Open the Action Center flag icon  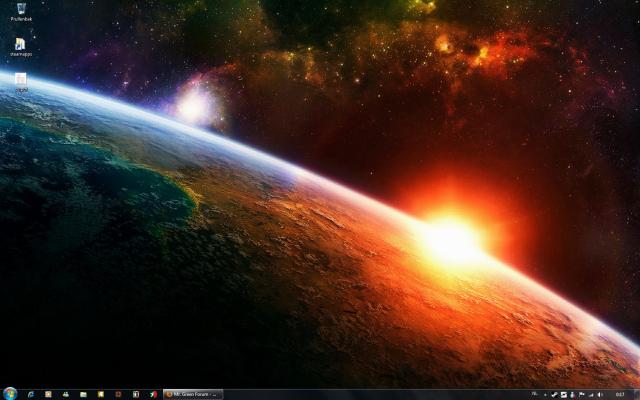pyautogui.click(x=582, y=394)
